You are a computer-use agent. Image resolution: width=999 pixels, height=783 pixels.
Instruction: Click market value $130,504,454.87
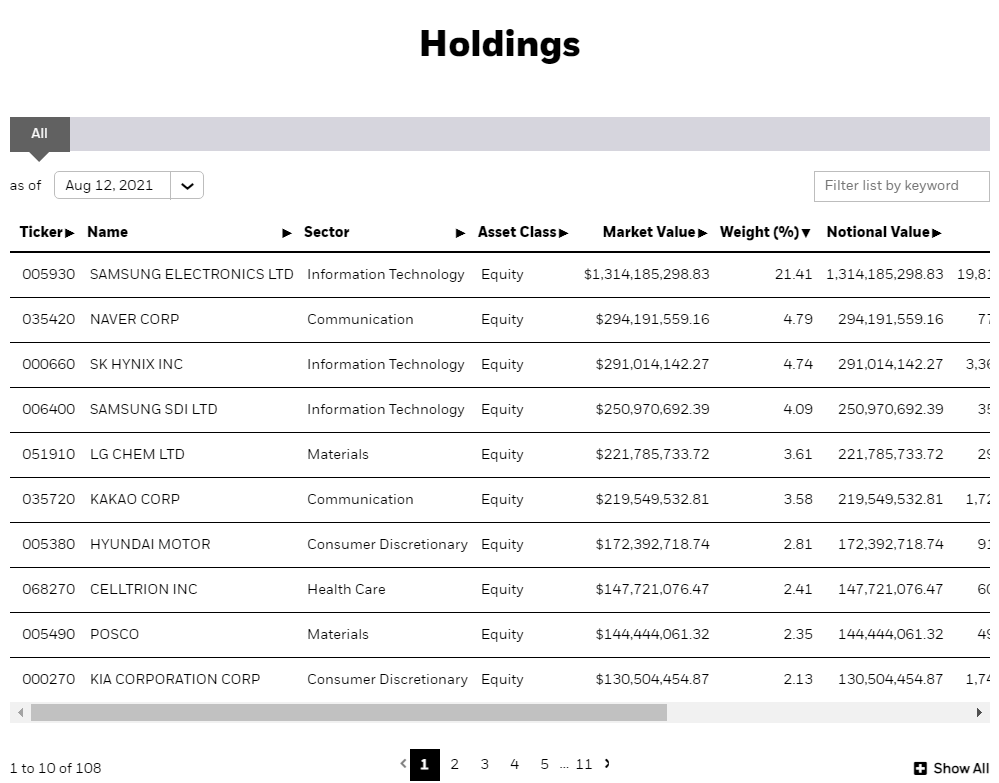point(652,679)
